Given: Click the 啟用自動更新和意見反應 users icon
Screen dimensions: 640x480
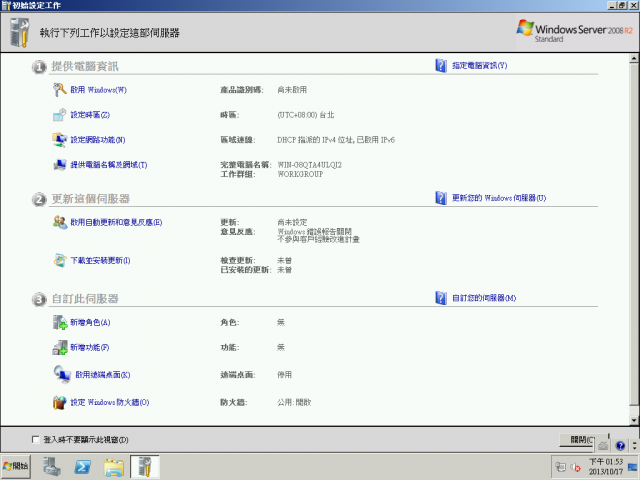Looking at the screenshot, I should click(x=60, y=222).
